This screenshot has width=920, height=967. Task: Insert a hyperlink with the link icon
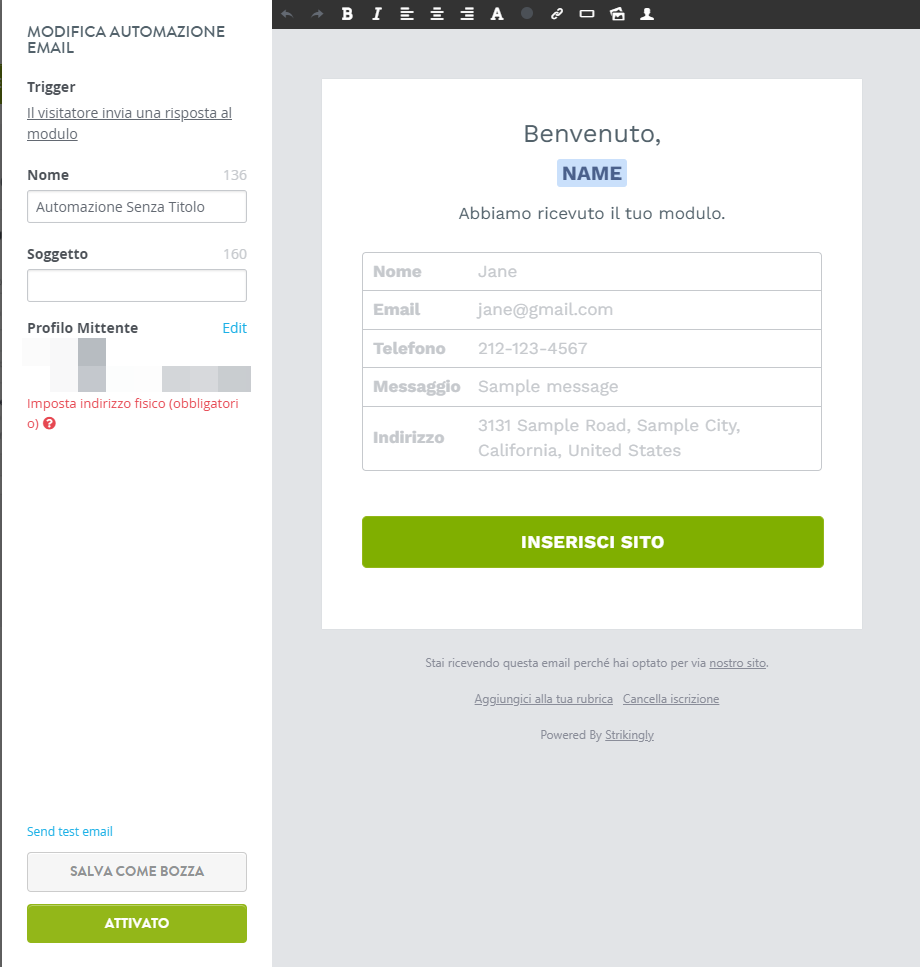tap(557, 14)
